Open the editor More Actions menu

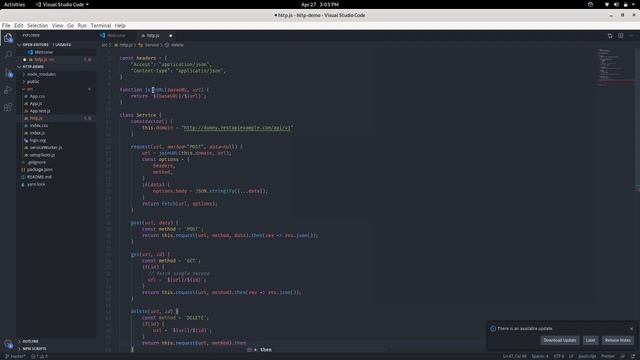pos(631,36)
